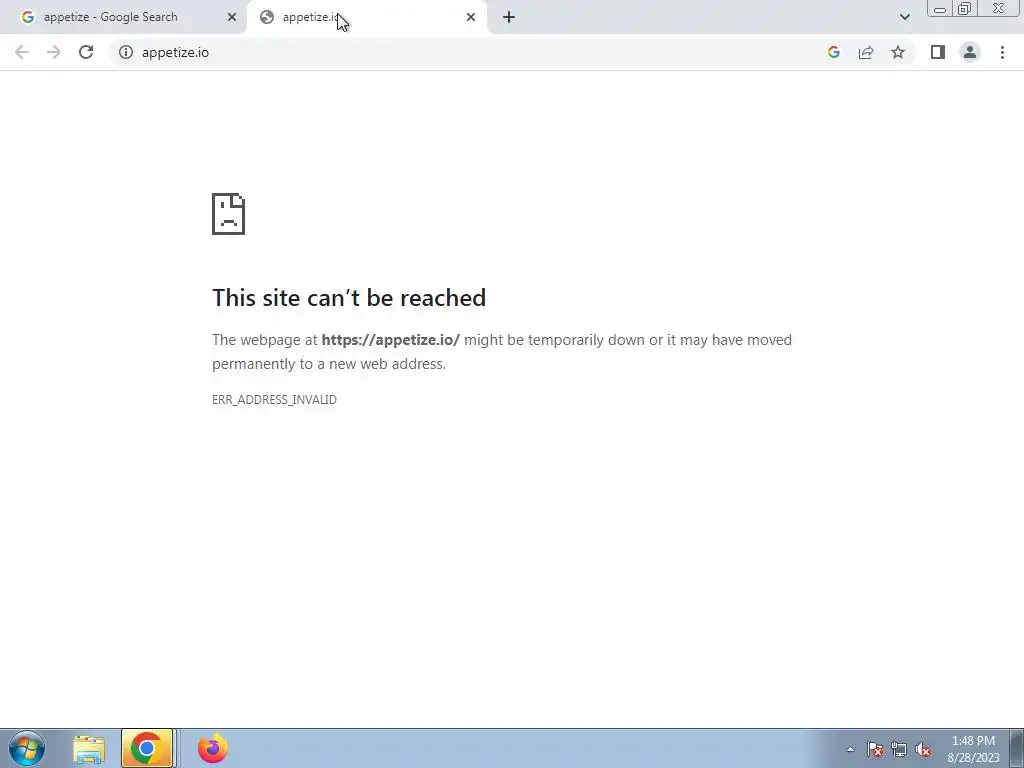The height and width of the screenshot is (768, 1024).
Task: Close the Chrome window
Action: [999, 9]
